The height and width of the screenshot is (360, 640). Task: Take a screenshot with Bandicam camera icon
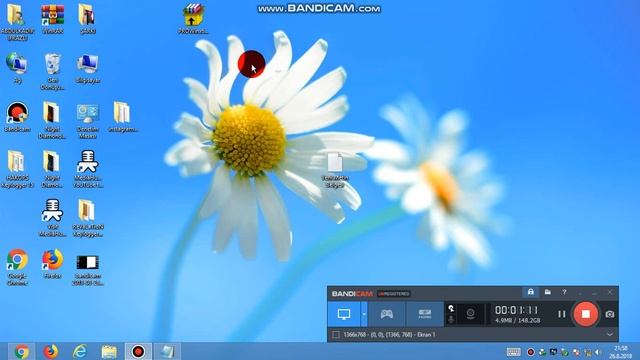610,314
